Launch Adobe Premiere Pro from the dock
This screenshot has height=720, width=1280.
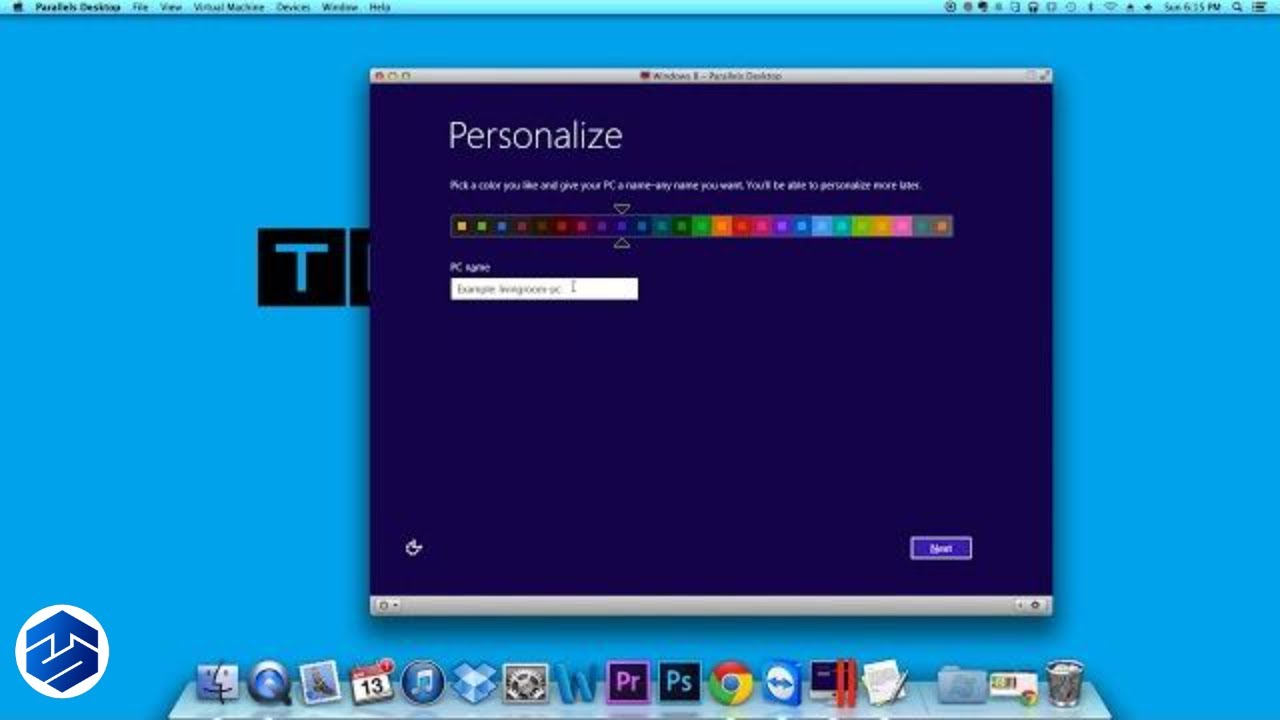[x=628, y=683]
